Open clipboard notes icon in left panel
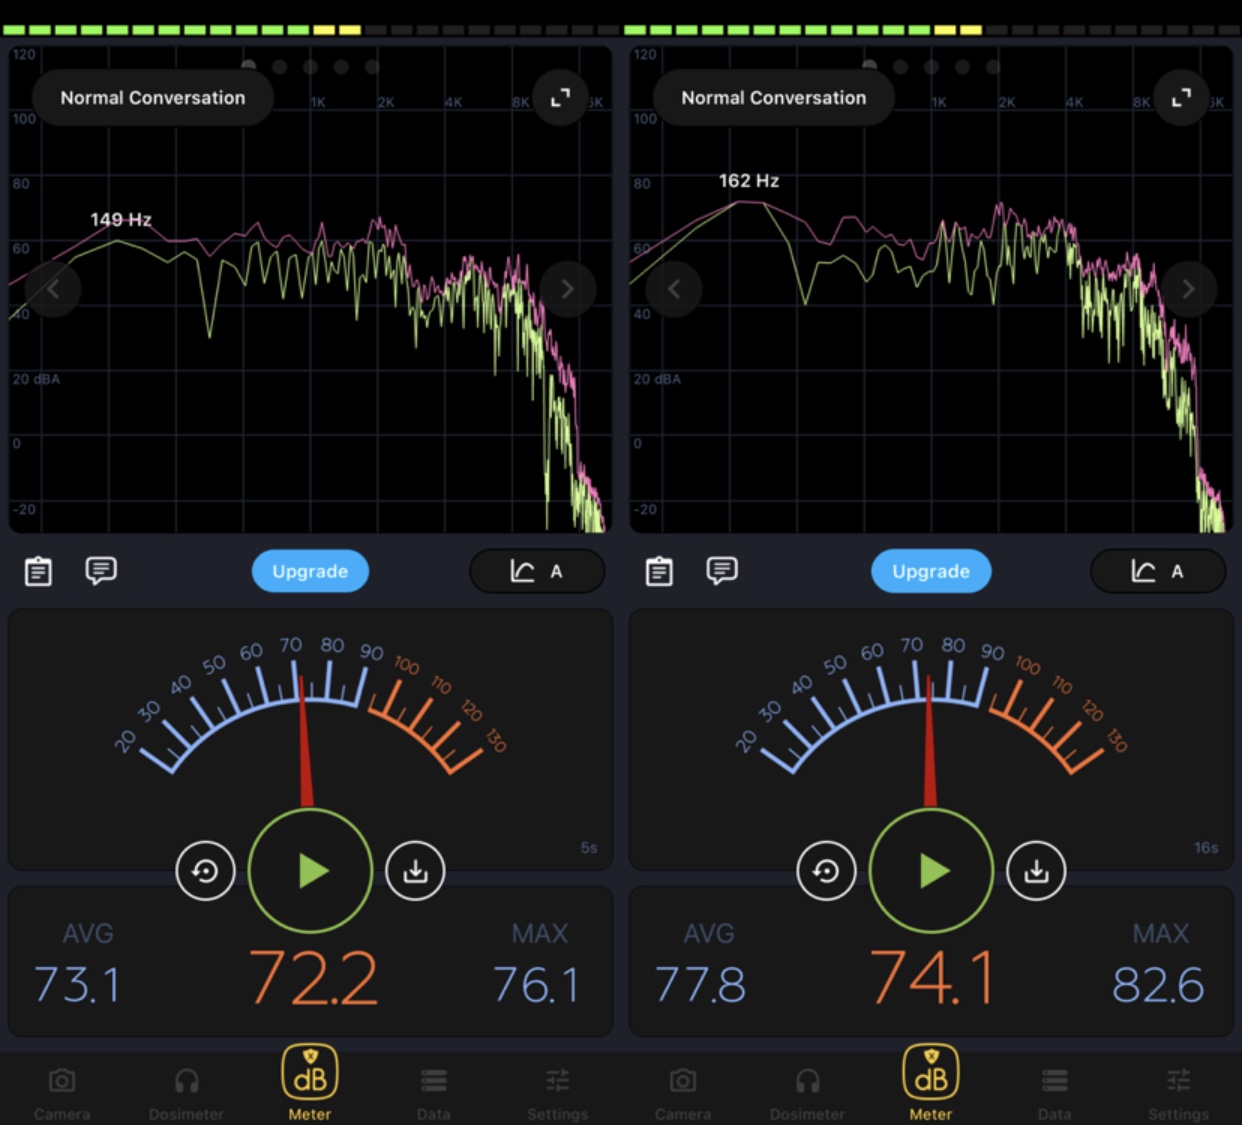The image size is (1242, 1125). point(38,571)
